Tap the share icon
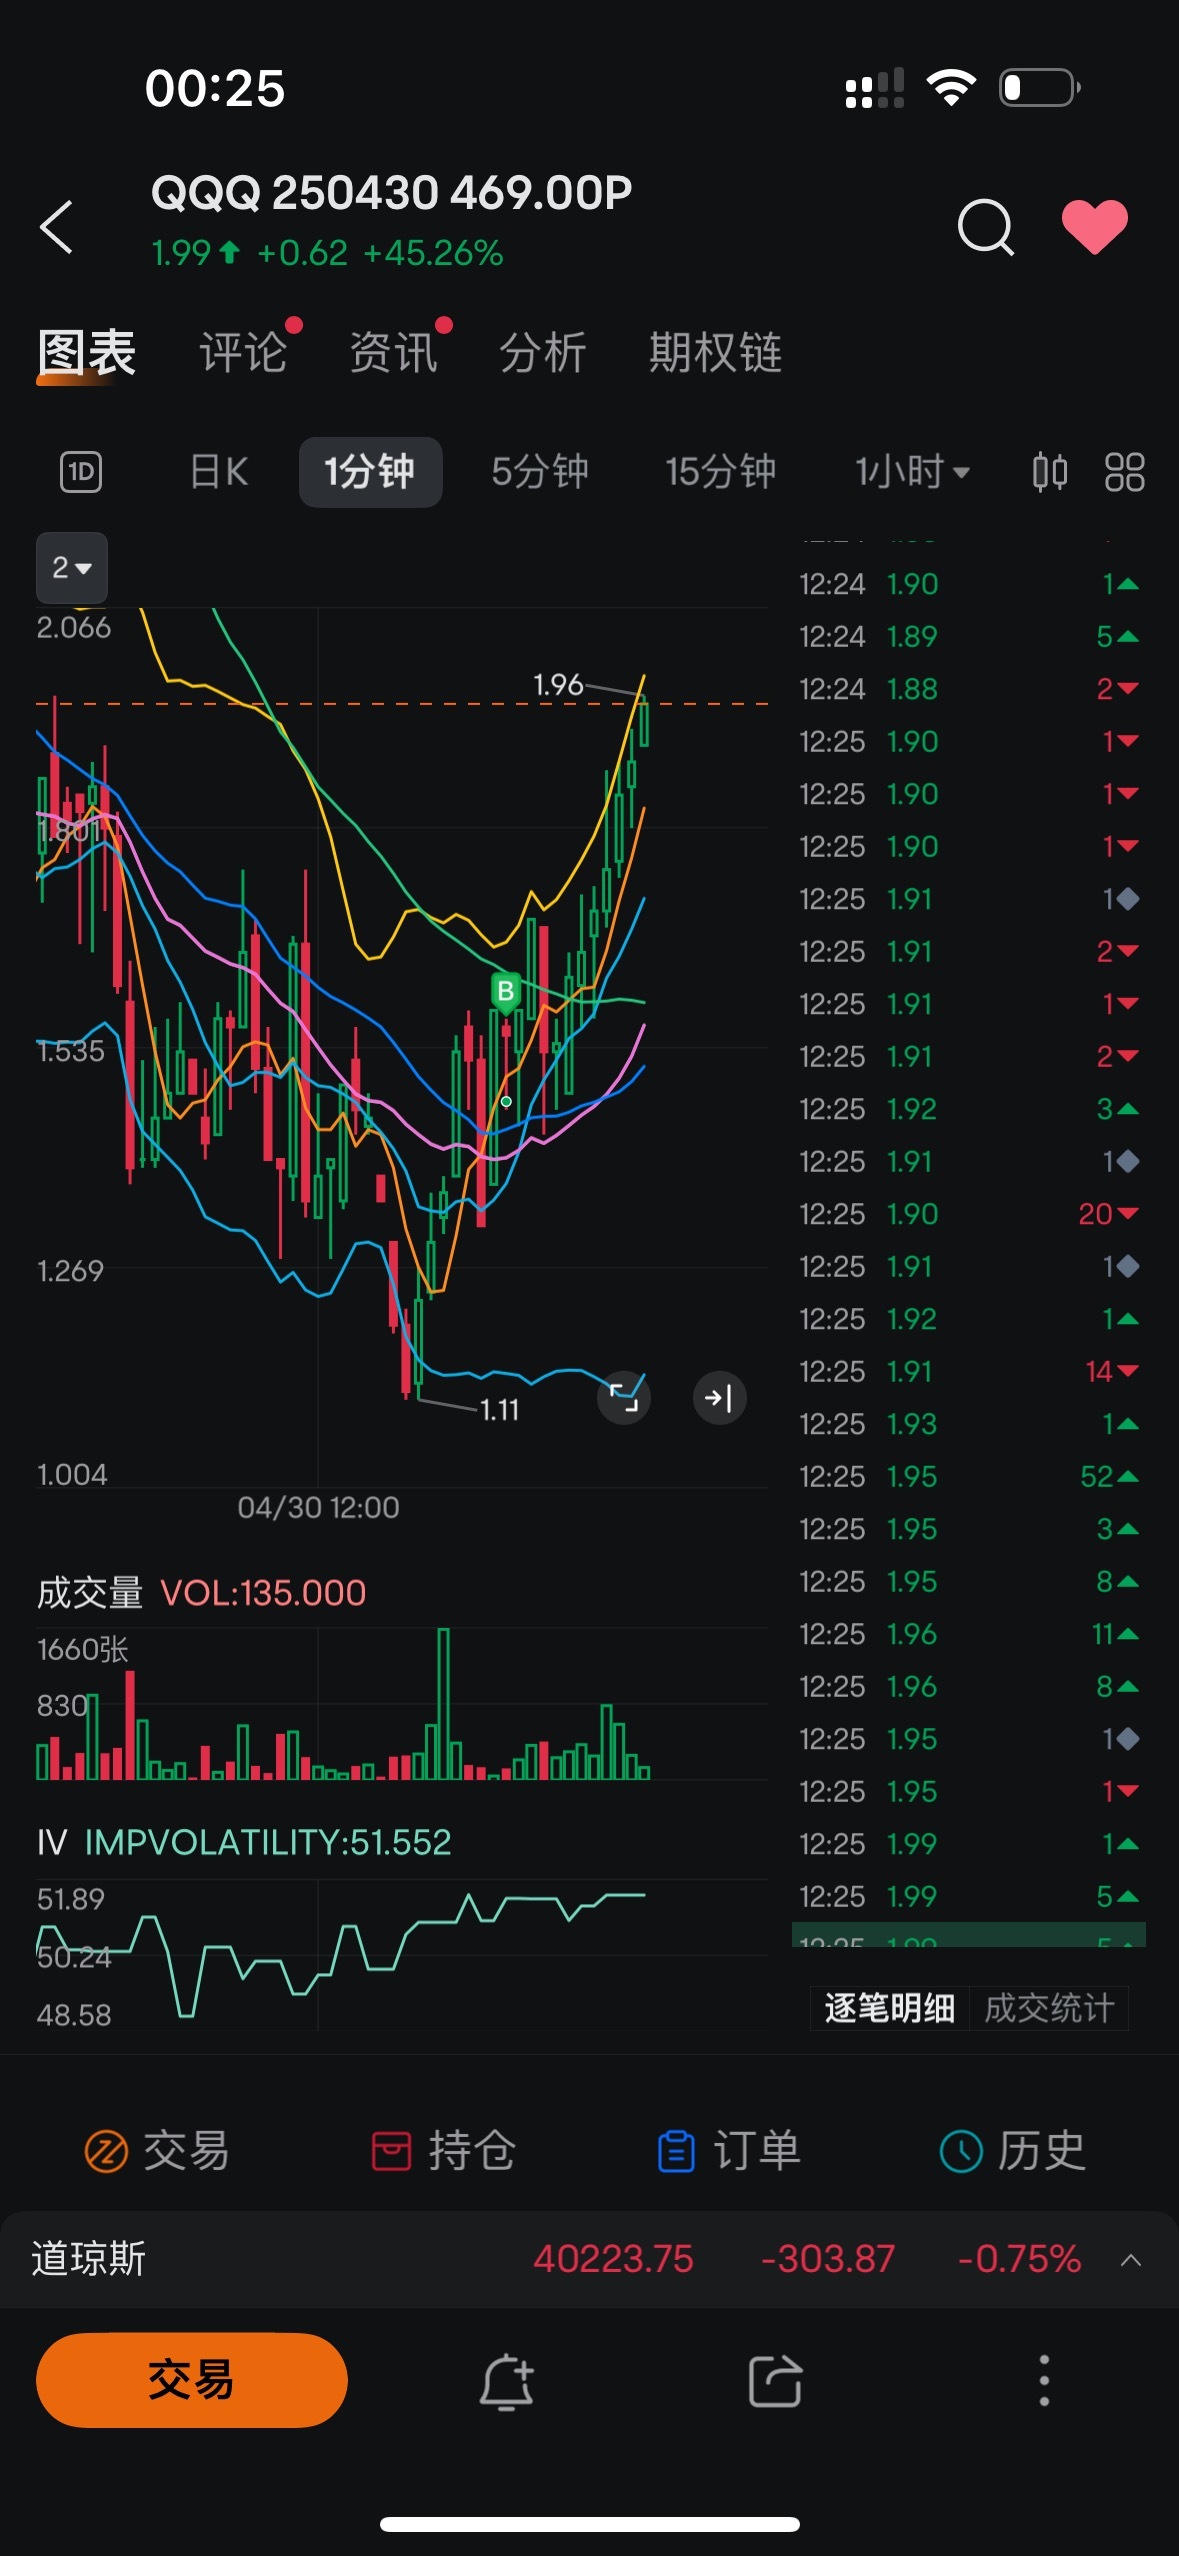The image size is (1179, 2556). point(776,2381)
